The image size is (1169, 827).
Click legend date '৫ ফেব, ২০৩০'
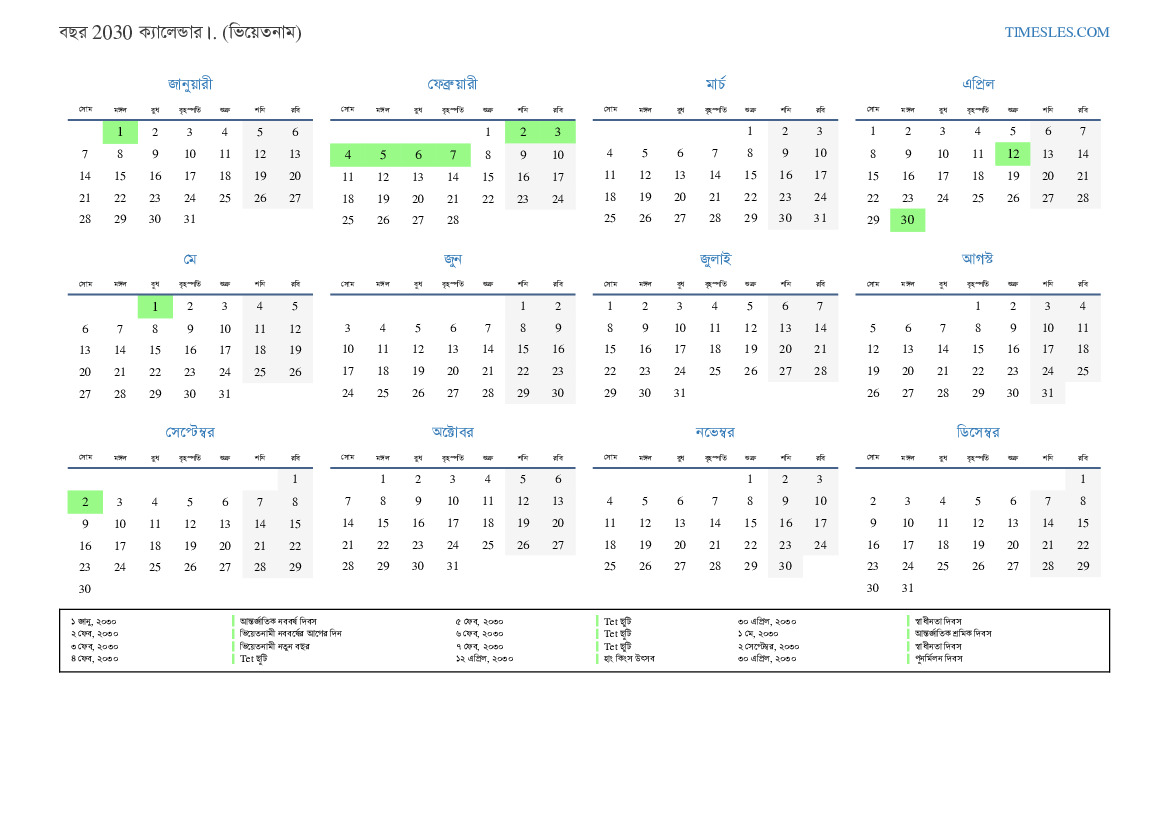click(x=479, y=621)
